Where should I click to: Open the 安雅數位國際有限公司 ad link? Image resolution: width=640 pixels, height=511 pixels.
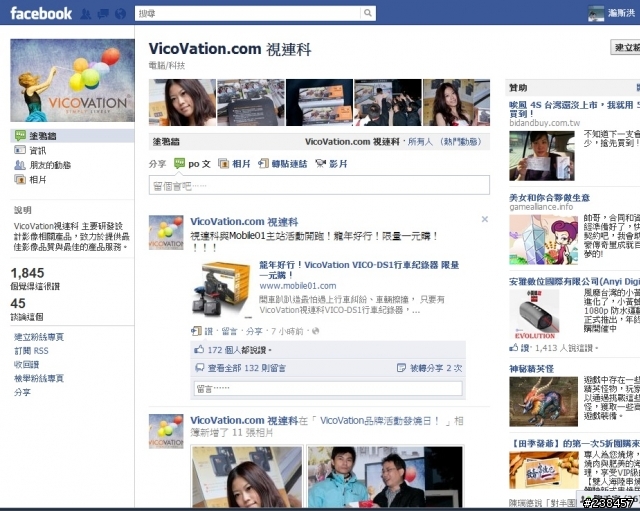pos(574,281)
